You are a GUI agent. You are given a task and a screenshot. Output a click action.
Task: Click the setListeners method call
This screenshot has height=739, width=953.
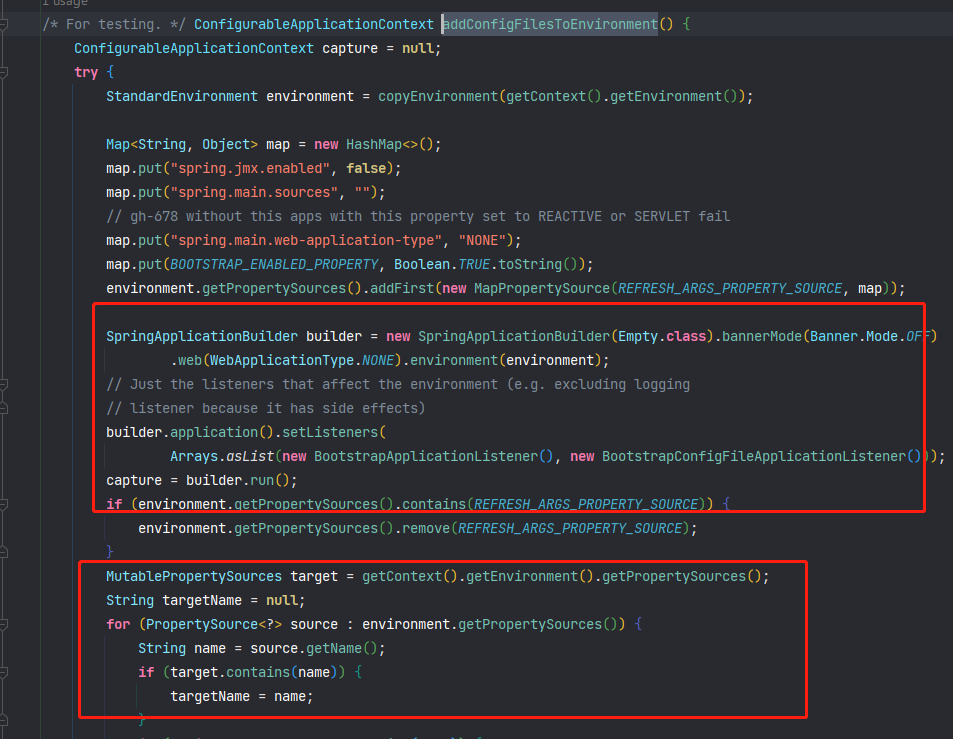330,433
